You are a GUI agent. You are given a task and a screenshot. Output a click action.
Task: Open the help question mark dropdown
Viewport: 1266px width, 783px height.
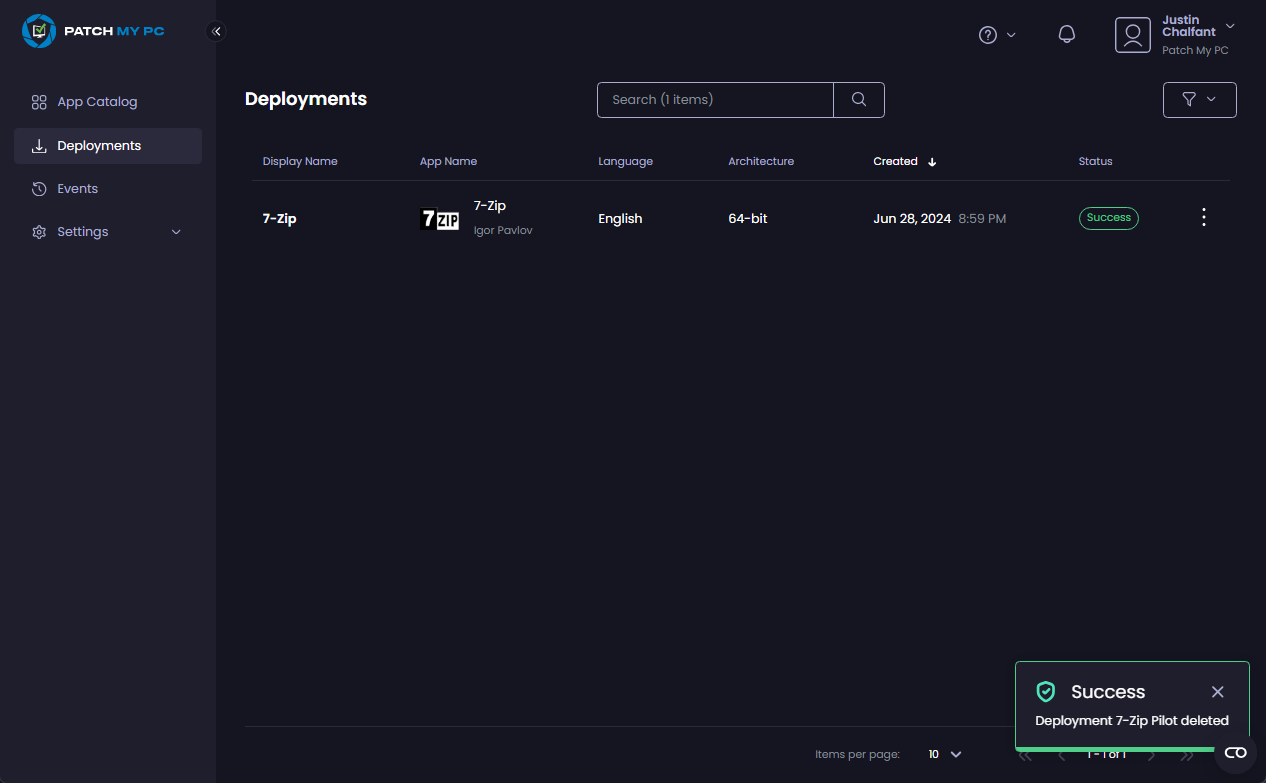(x=996, y=35)
